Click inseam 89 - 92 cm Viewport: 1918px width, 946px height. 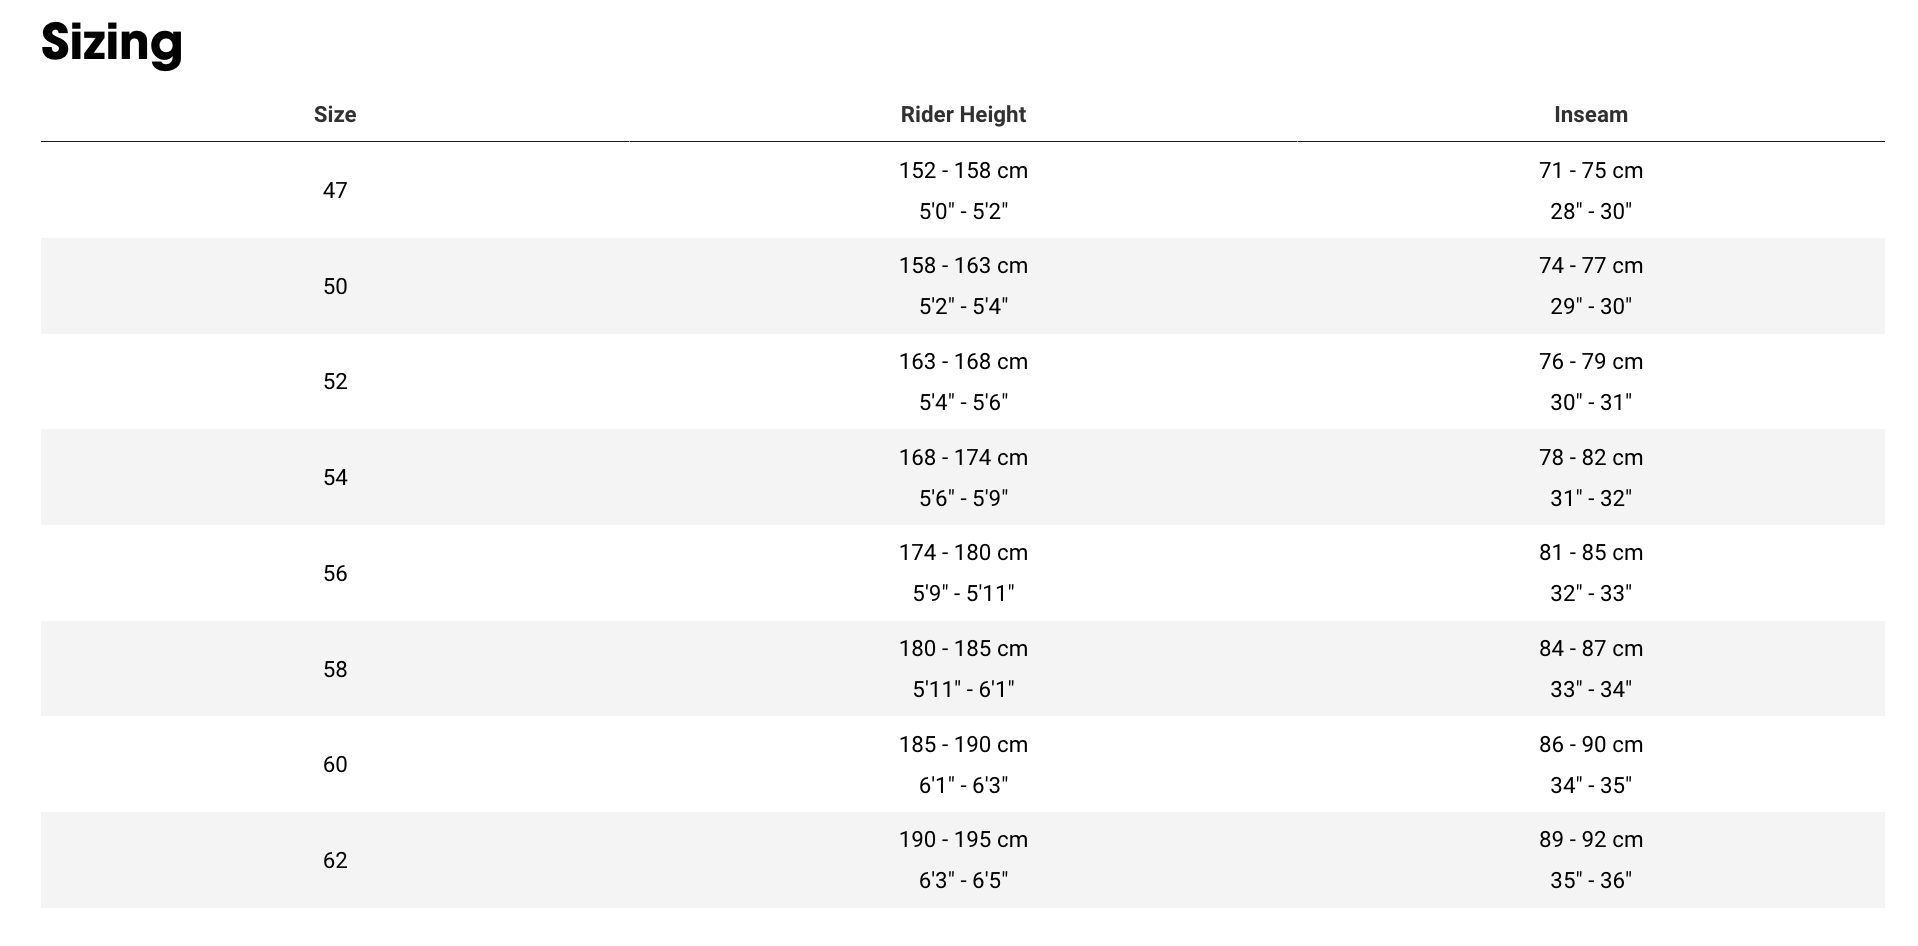(1590, 840)
